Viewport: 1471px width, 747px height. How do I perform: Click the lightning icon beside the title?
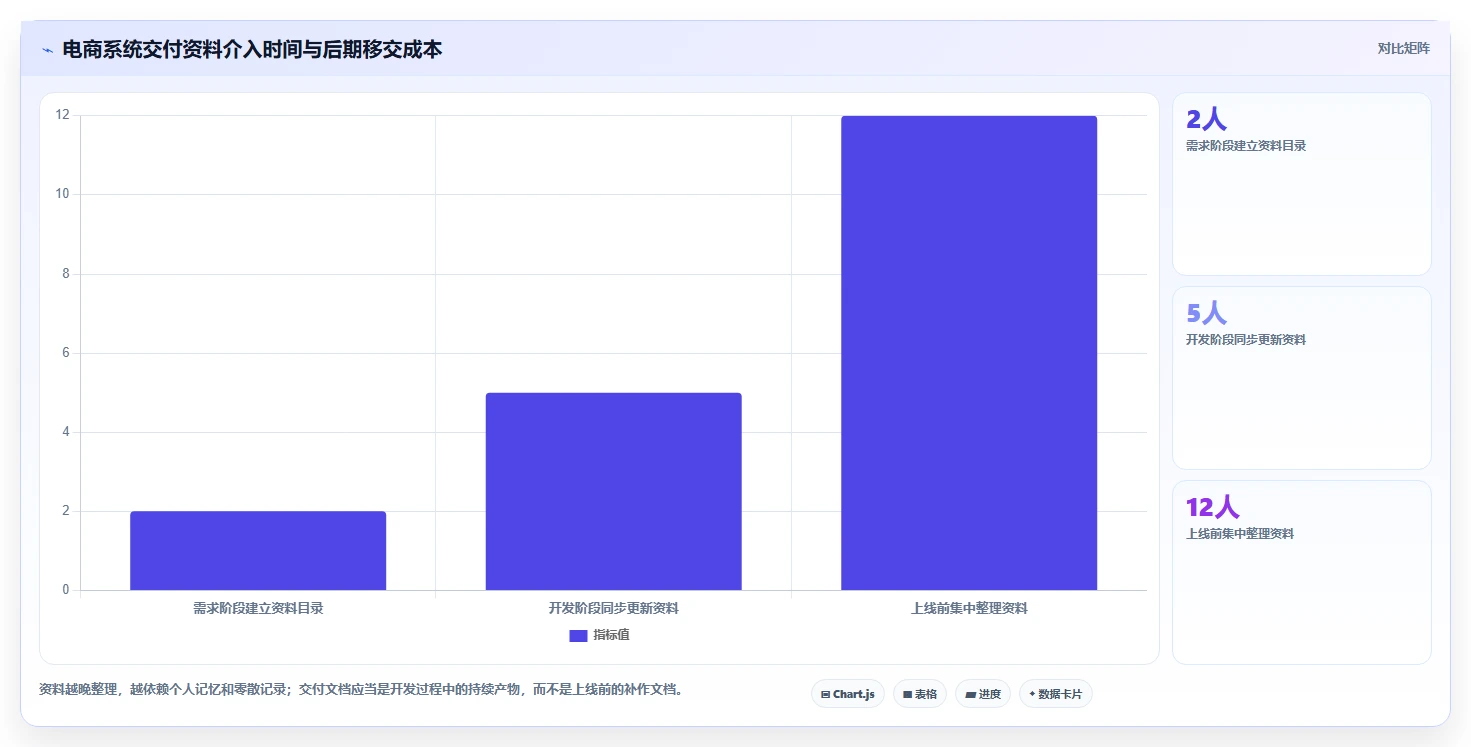coord(48,50)
